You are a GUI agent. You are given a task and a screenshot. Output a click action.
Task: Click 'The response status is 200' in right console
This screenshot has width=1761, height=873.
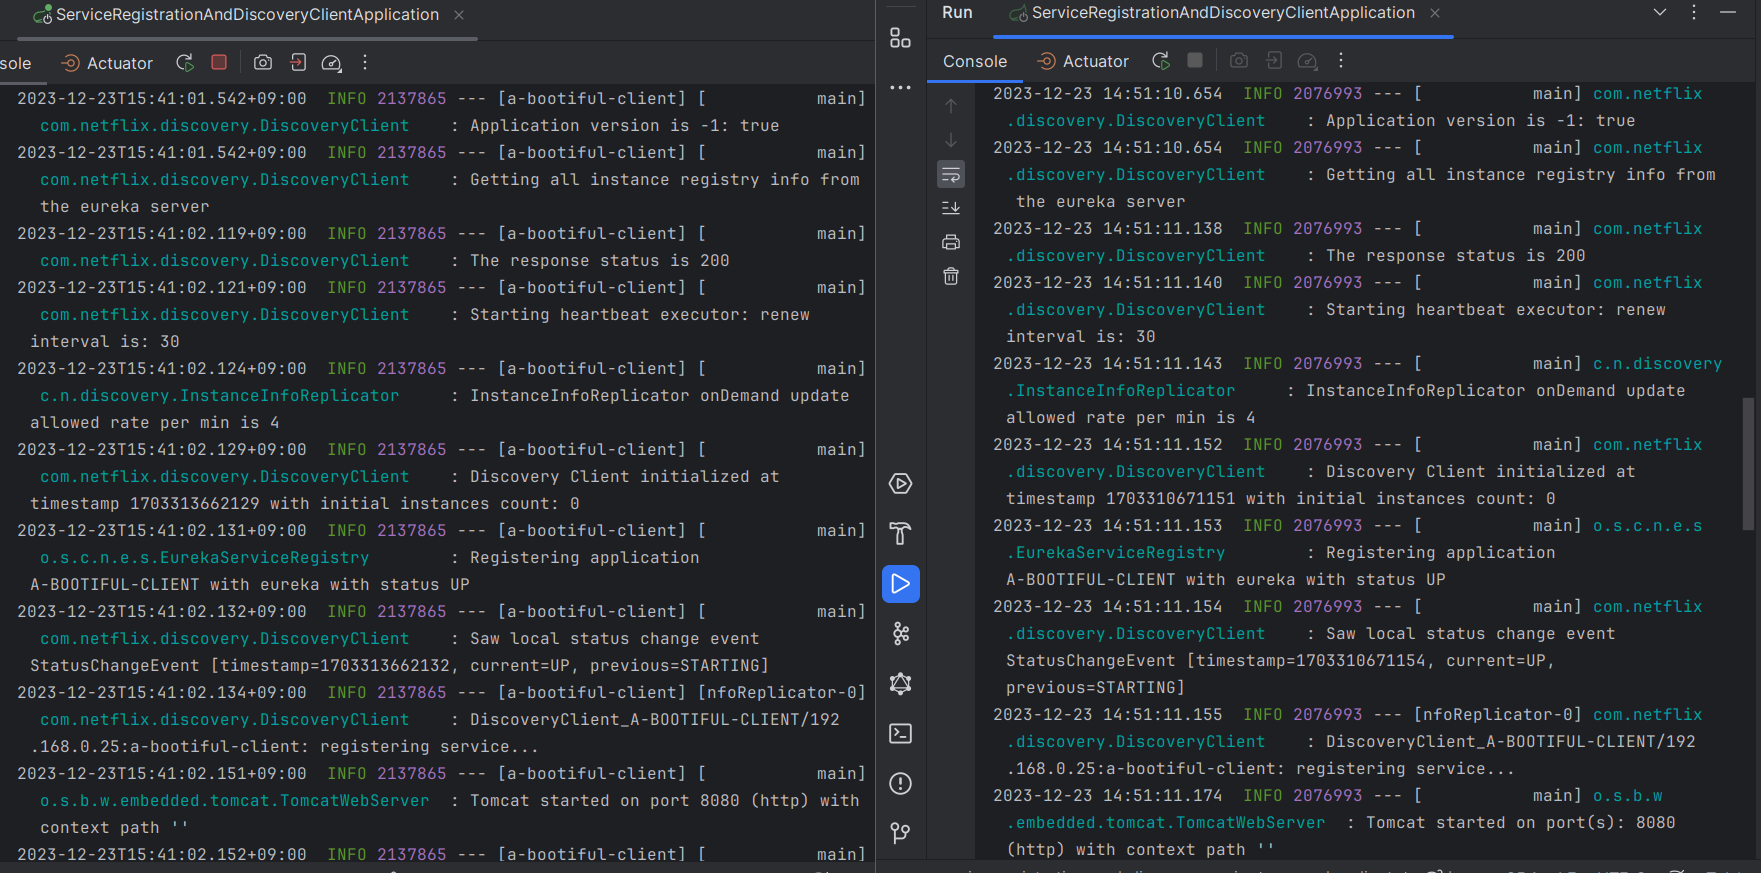coord(1455,256)
